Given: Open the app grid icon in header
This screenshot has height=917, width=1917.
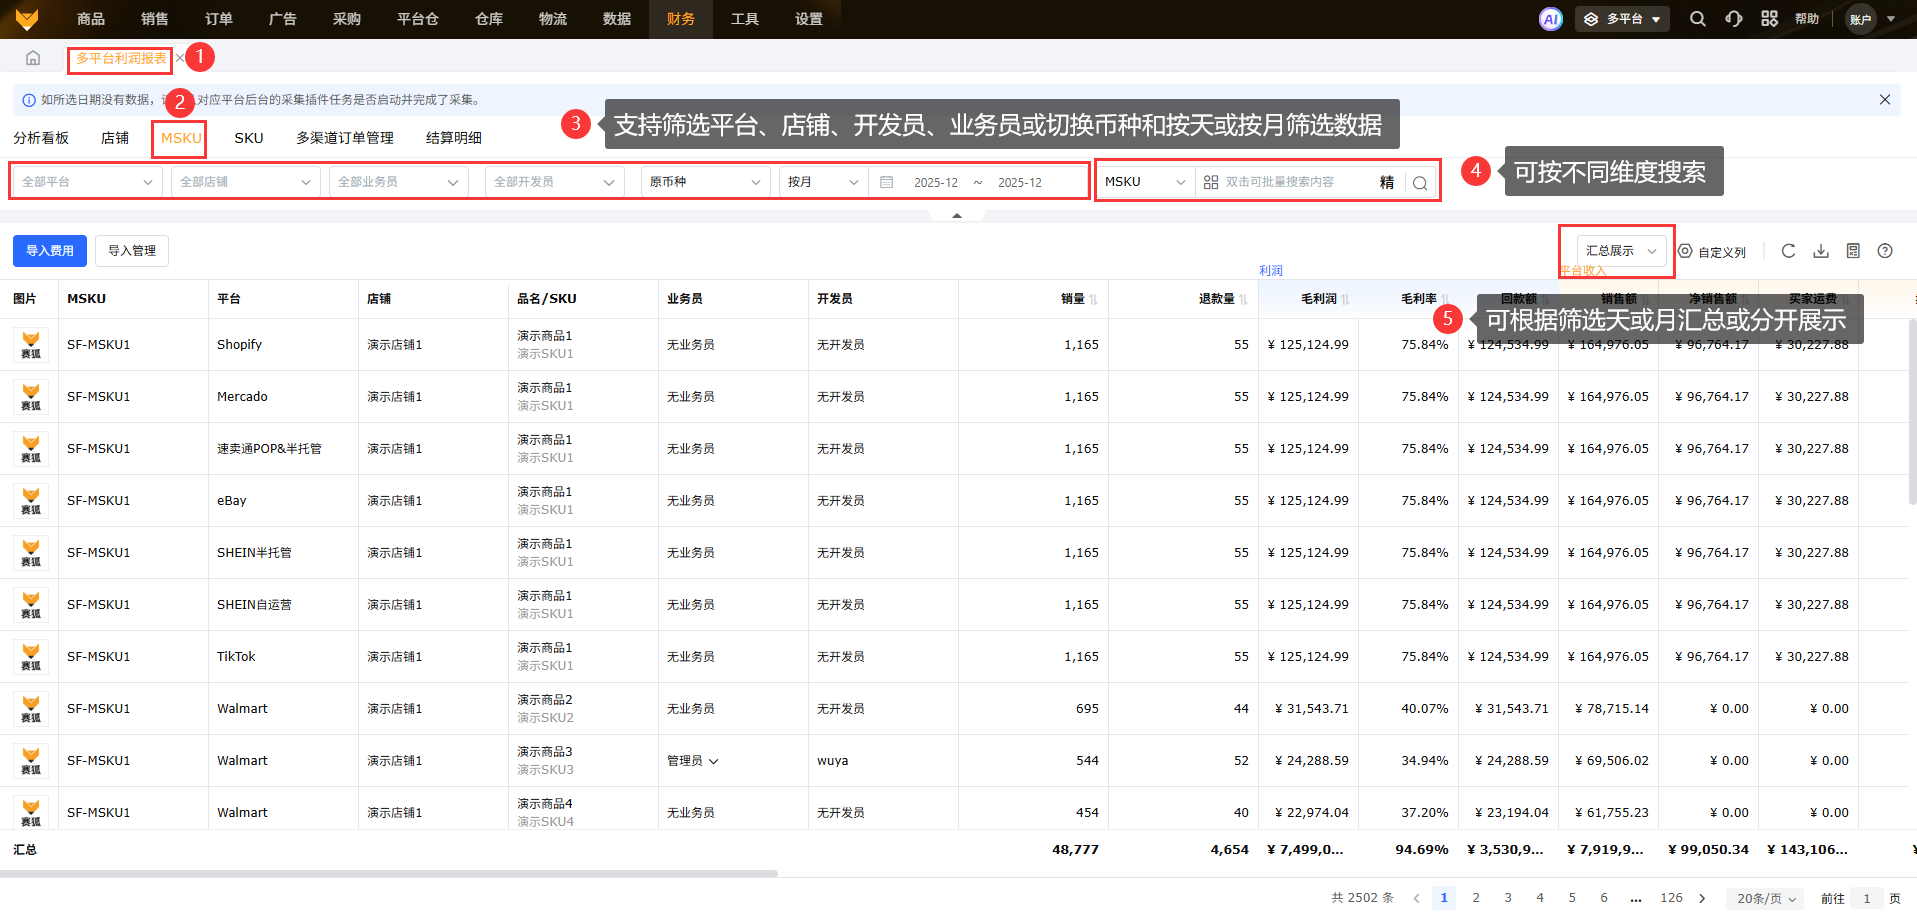Looking at the screenshot, I should pyautogui.click(x=1769, y=19).
